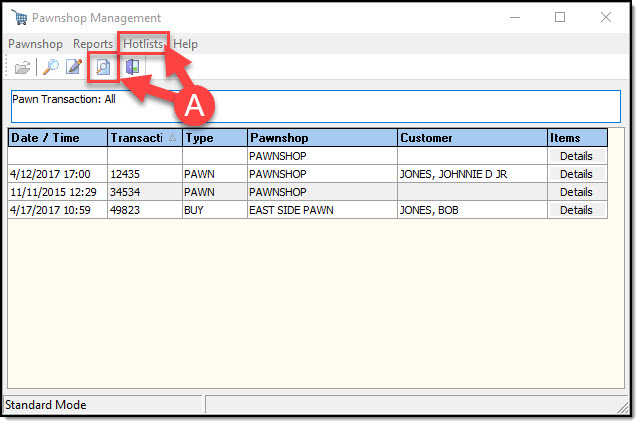This screenshot has height=425, width=640.
Task: Click the open folder toolbar icon
Action: 22,67
